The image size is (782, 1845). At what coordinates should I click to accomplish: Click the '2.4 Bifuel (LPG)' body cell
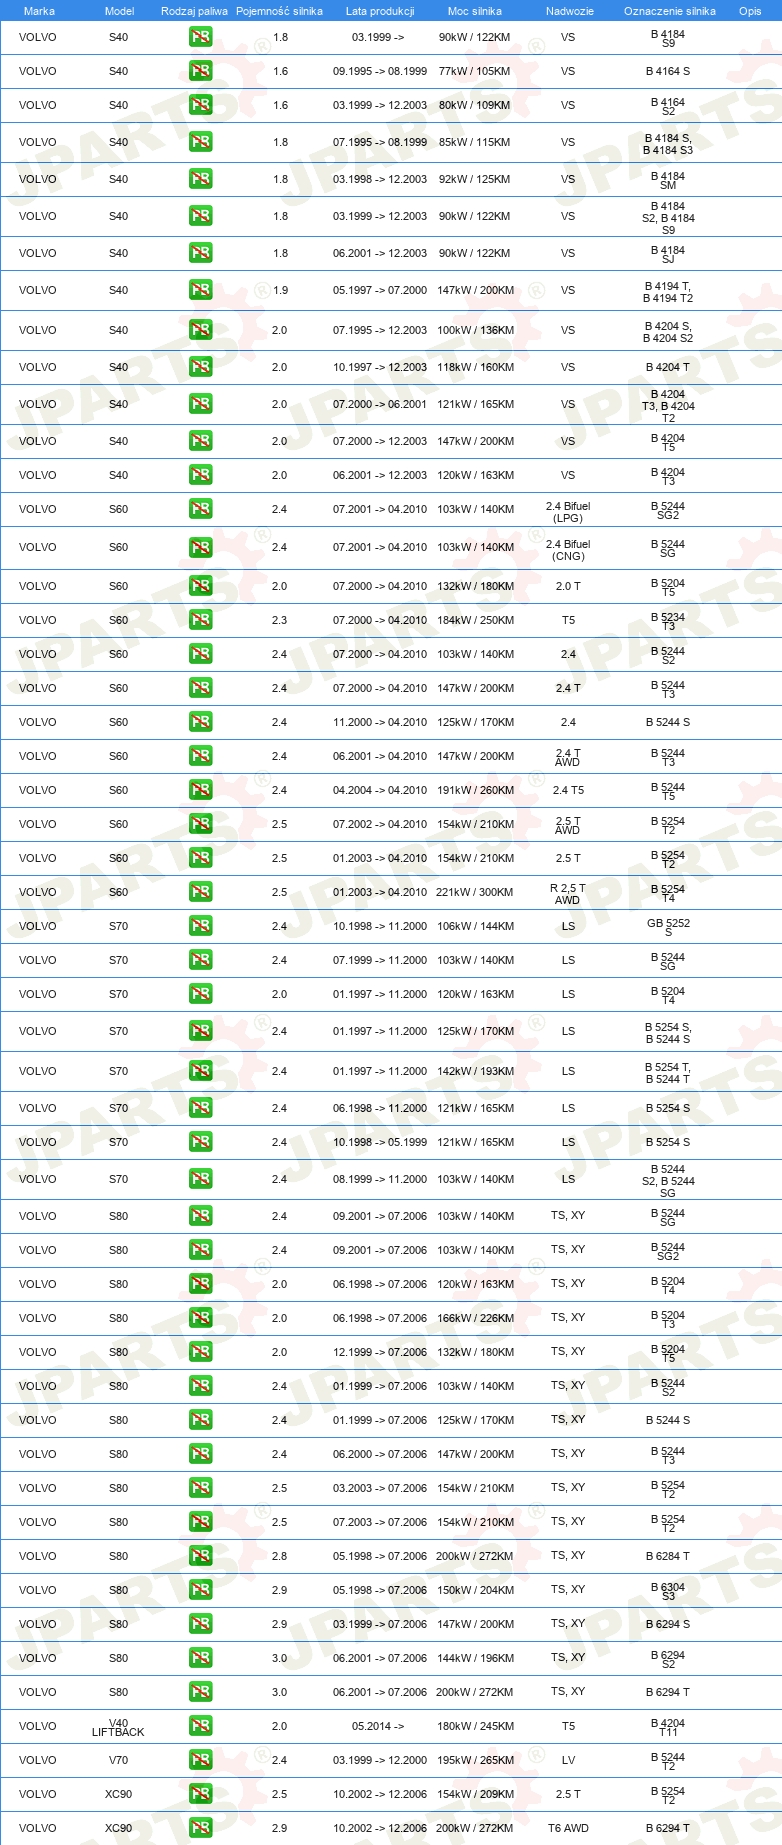(x=568, y=512)
